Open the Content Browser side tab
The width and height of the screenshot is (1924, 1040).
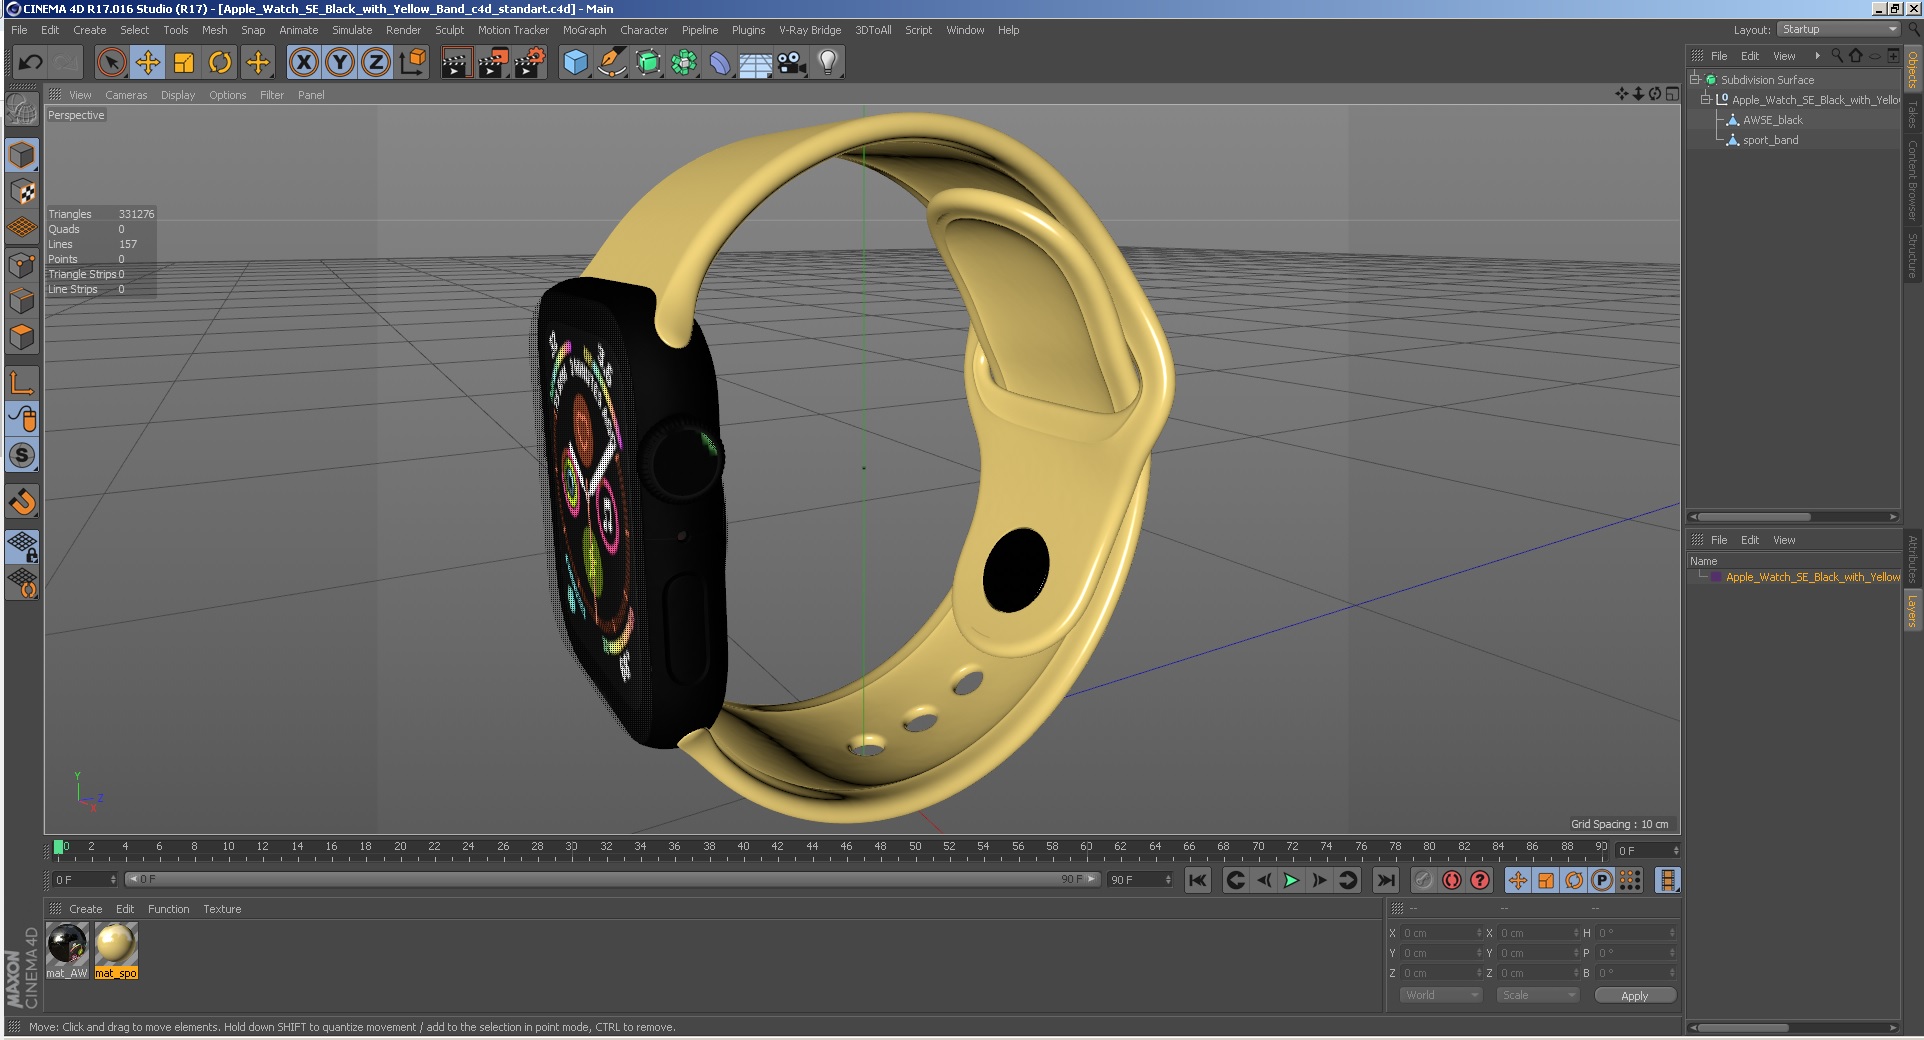(x=1912, y=180)
